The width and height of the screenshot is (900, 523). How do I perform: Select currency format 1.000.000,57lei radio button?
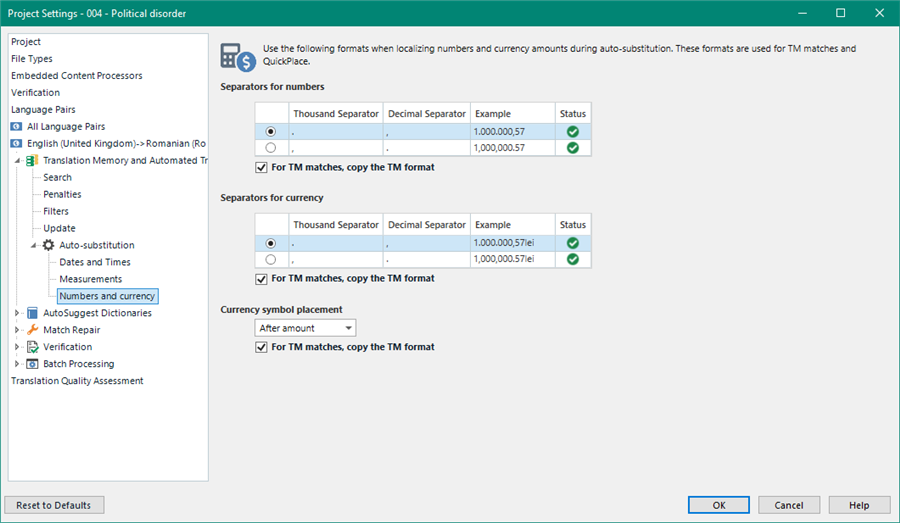click(271, 243)
